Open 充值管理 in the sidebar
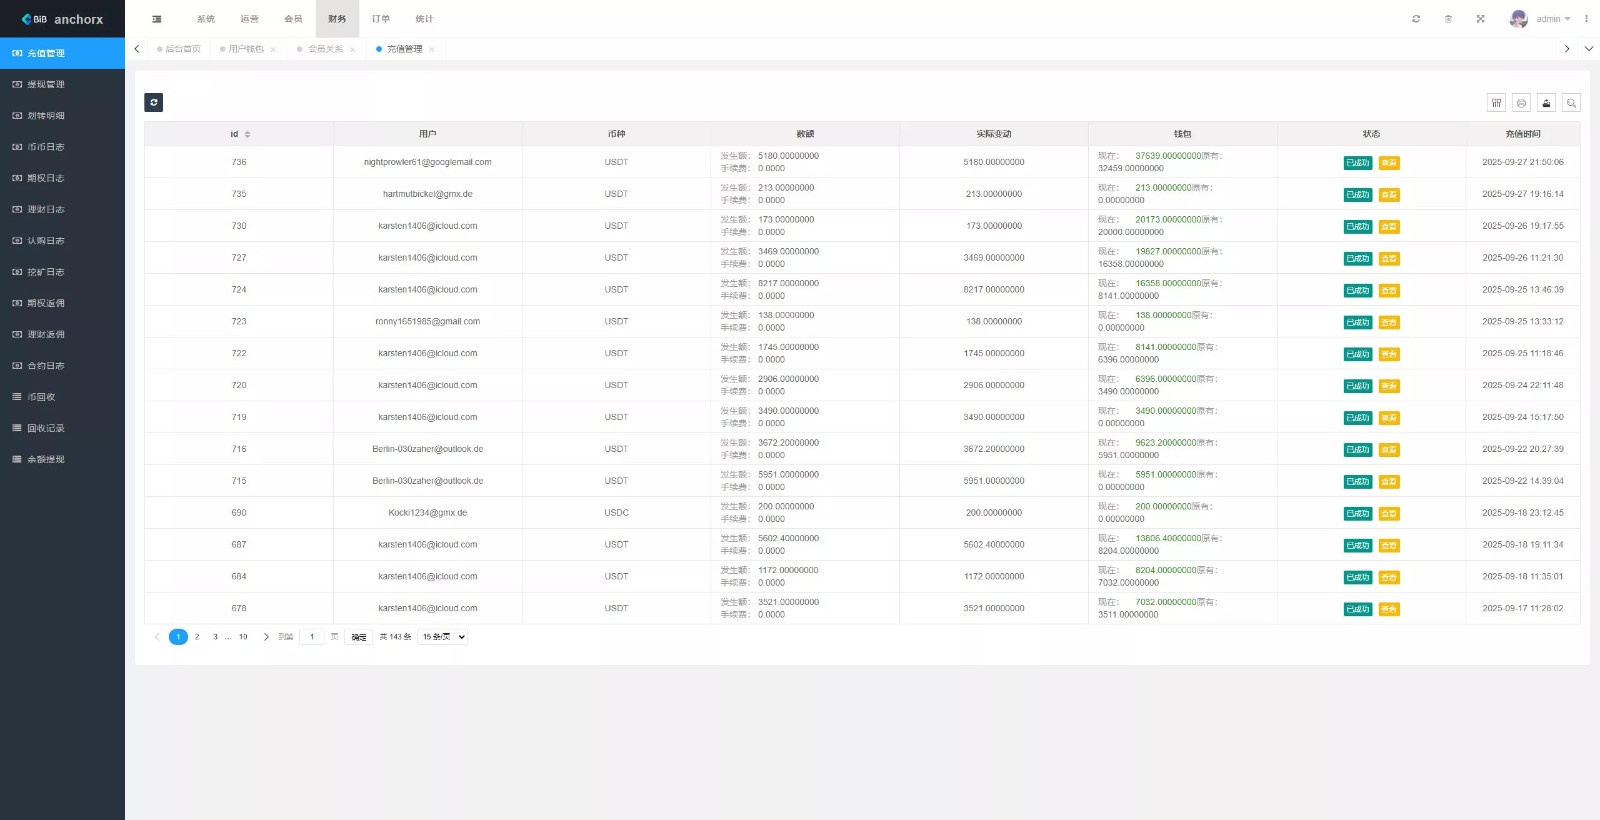 point(62,53)
